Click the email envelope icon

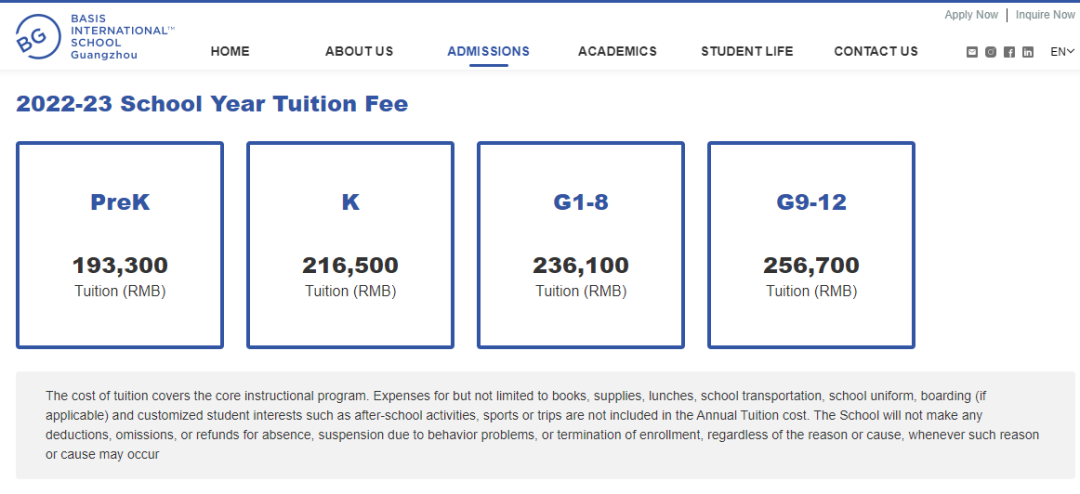[972, 52]
